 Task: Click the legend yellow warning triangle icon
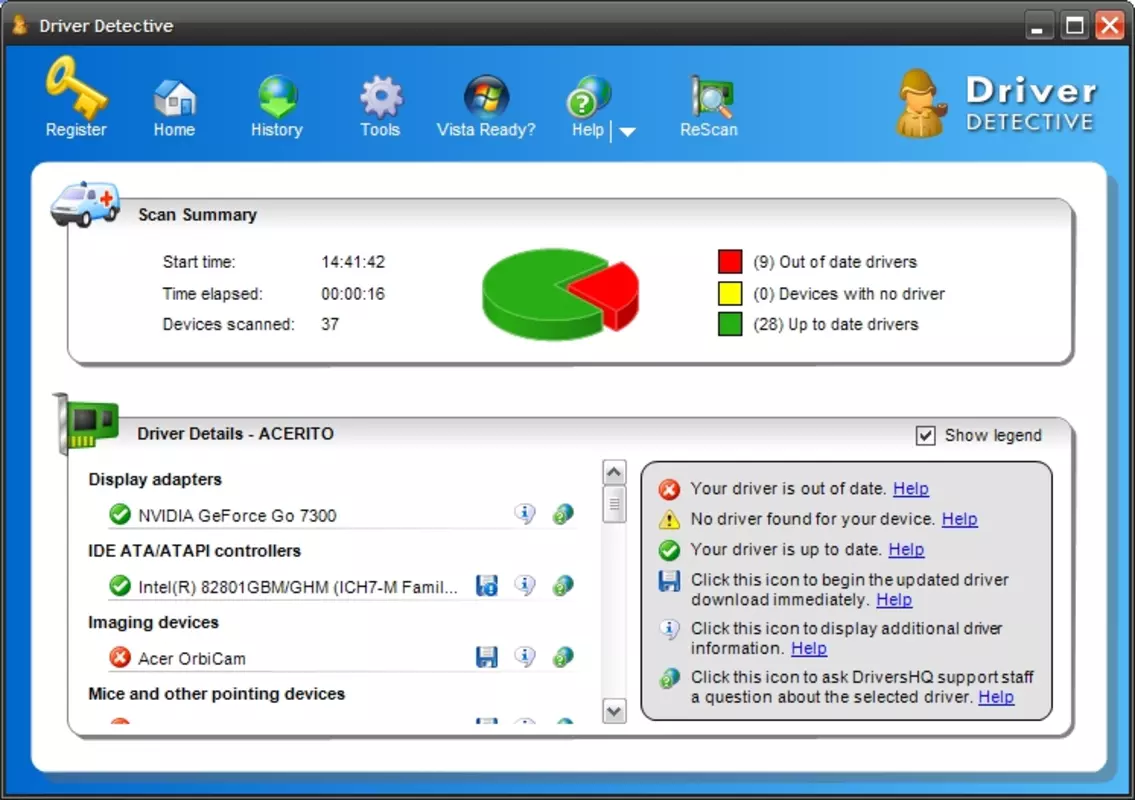point(669,520)
